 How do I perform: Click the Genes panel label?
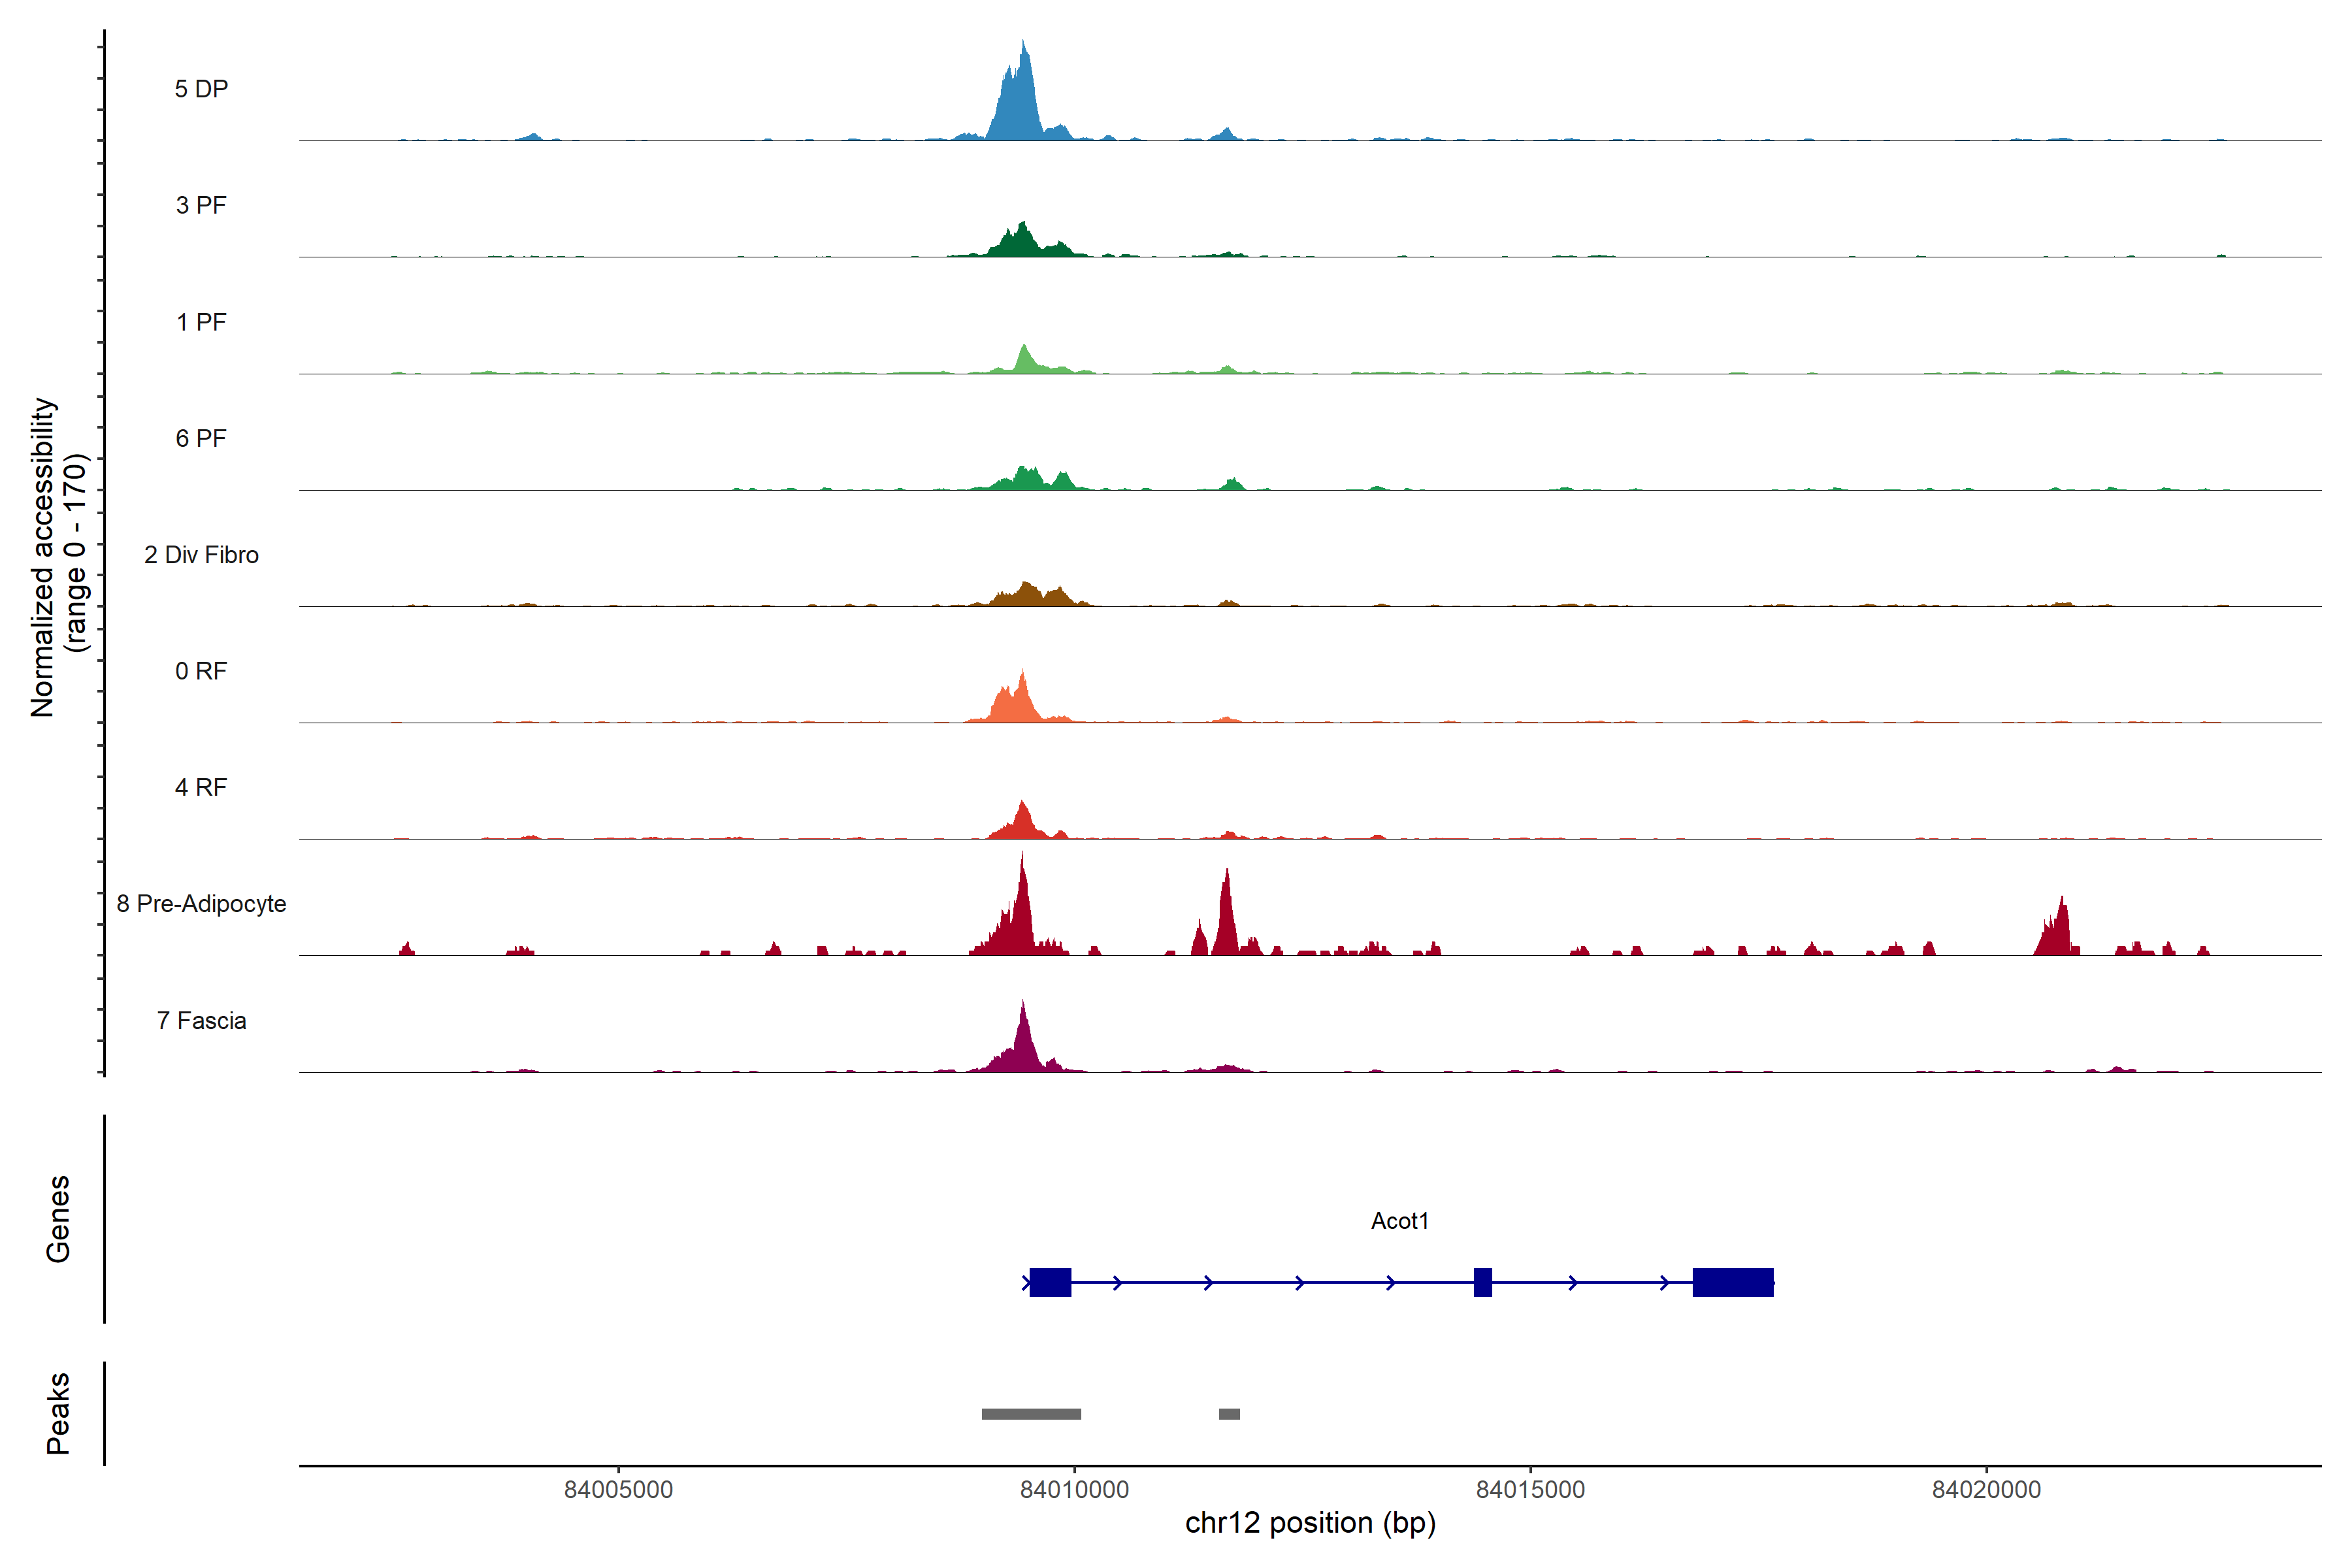tap(58, 1219)
